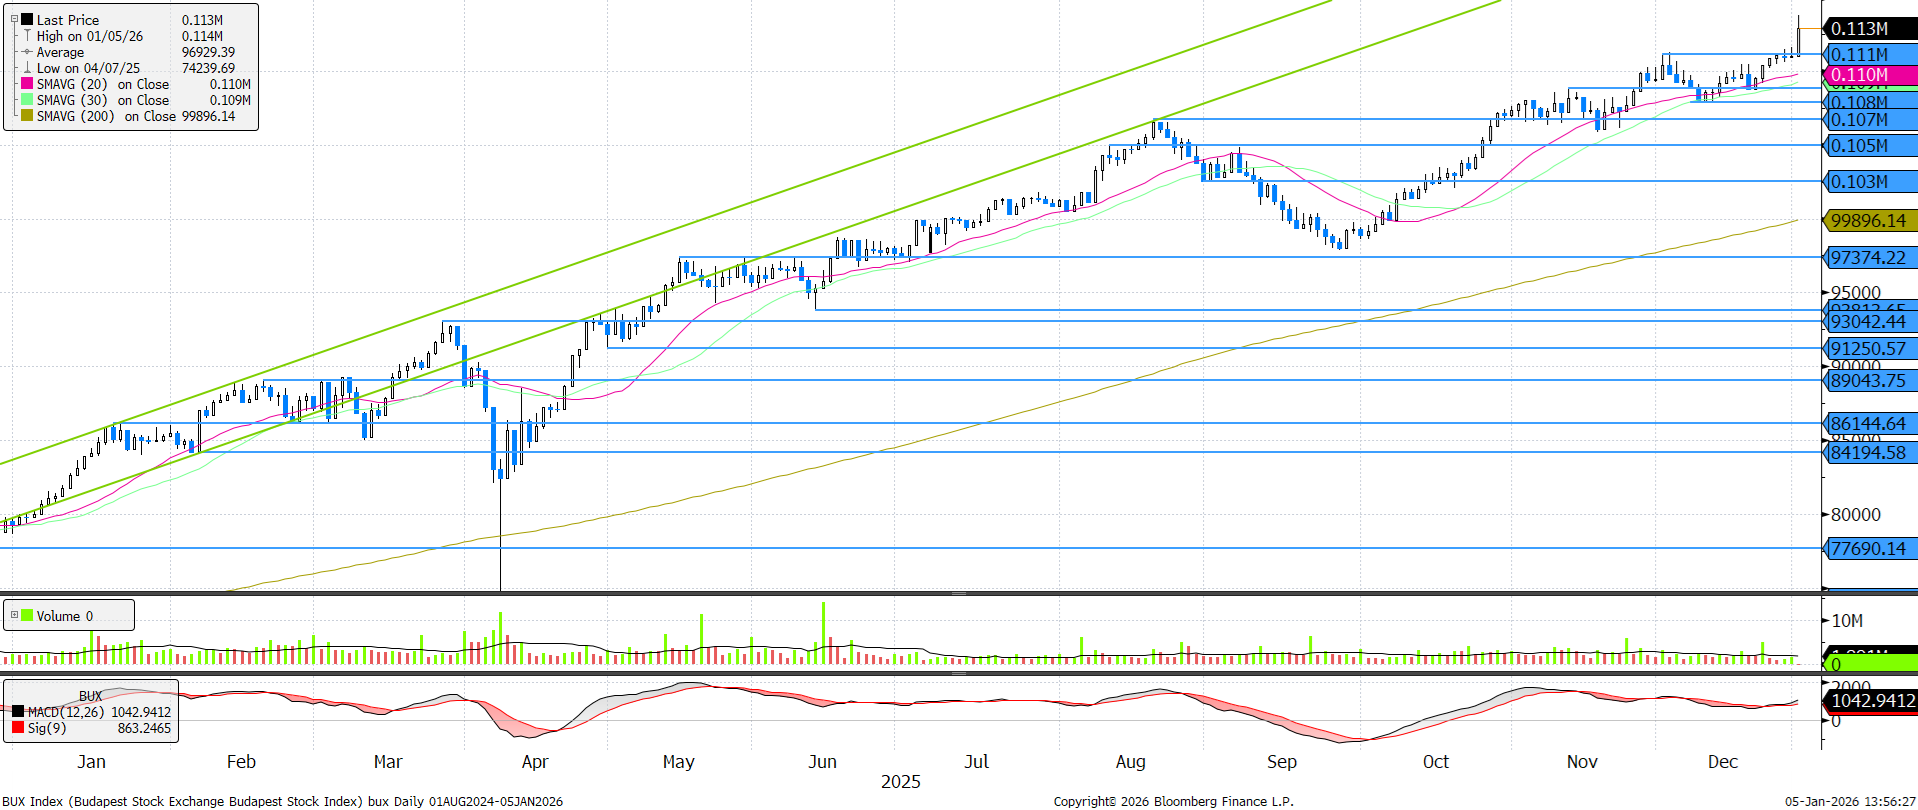The width and height of the screenshot is (1918, 810).
Task: Select the olive SMAVG (200) swatch
Action: (27, 116)
